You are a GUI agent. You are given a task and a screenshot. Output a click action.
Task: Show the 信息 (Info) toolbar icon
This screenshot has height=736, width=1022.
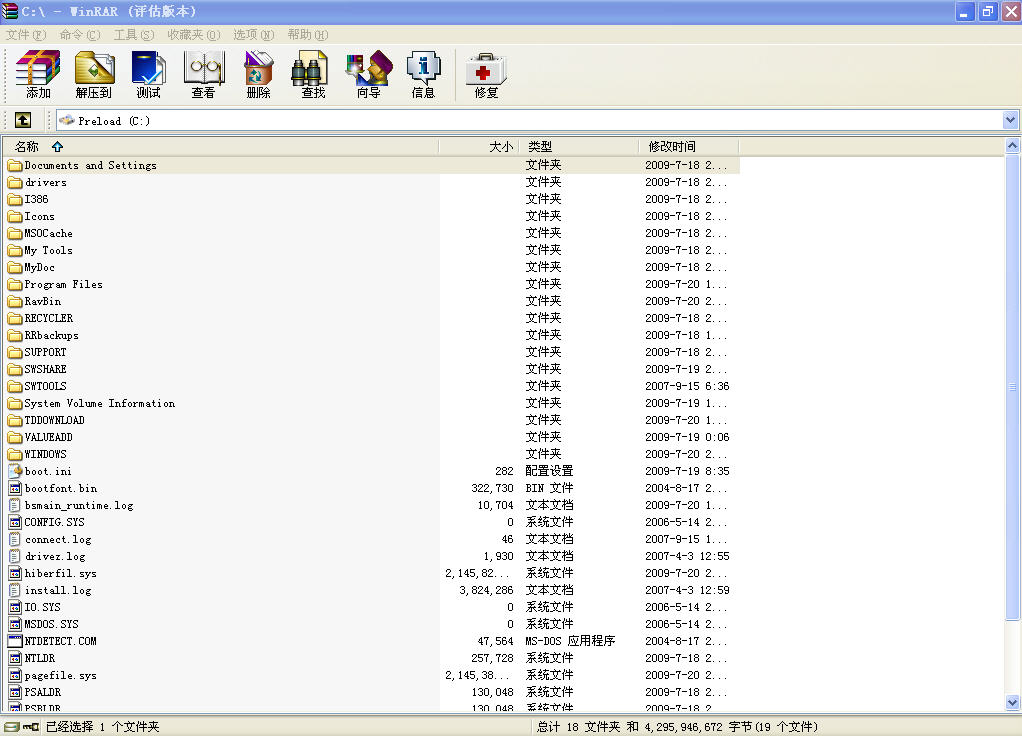[x=423, y=74]
